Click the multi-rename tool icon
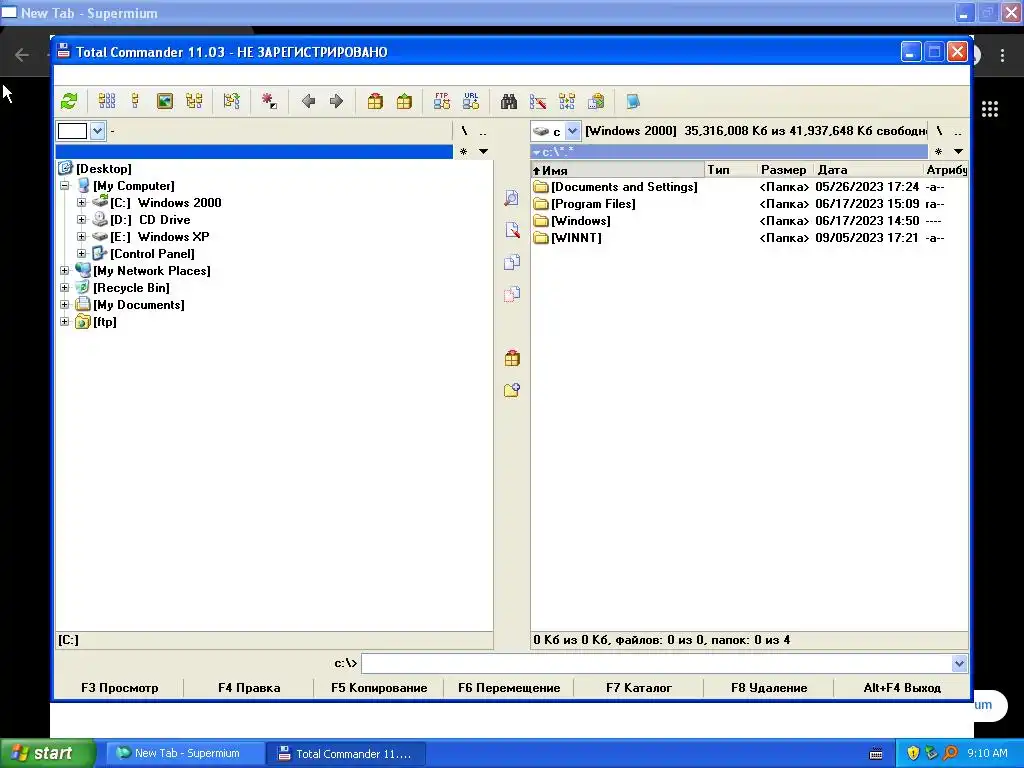 538,101
